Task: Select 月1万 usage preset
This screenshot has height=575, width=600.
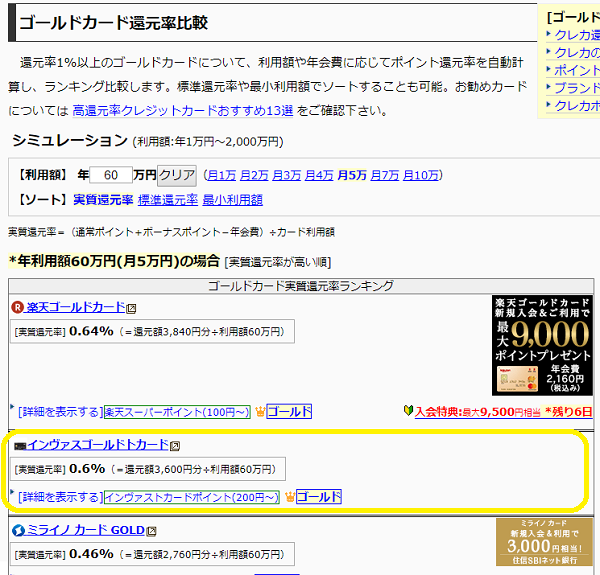Action: tap(222, 175)
